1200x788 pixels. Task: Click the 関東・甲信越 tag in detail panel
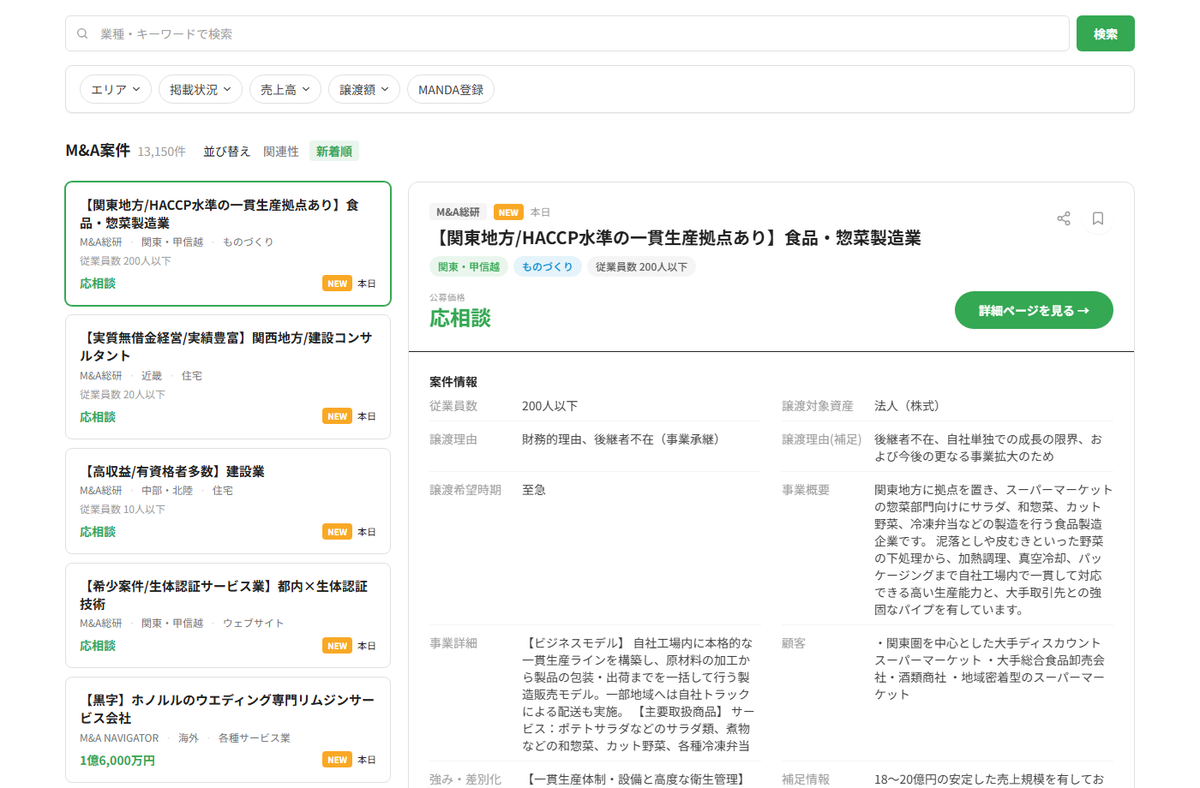pyautogui.click(x=468, y=267)
